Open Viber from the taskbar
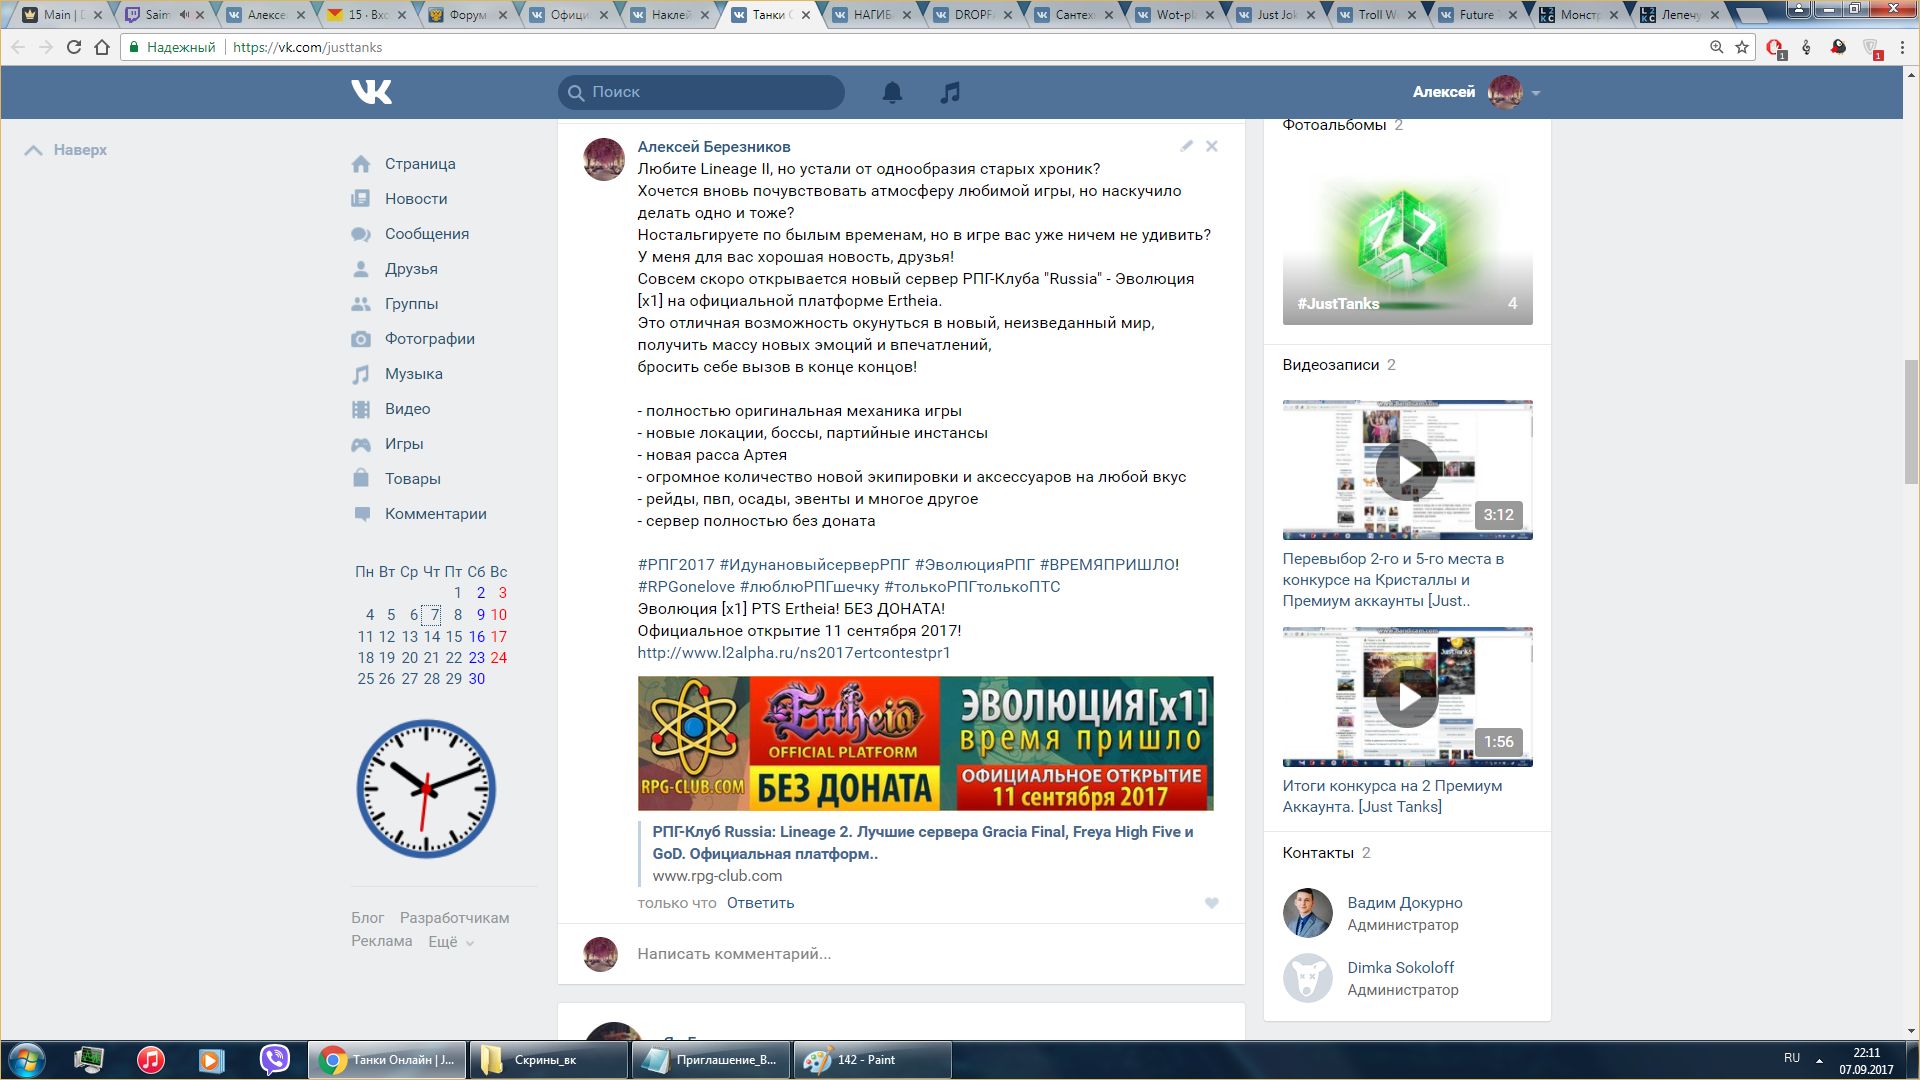This screenshot has height=1080, width=1920. pos(274,1060)
